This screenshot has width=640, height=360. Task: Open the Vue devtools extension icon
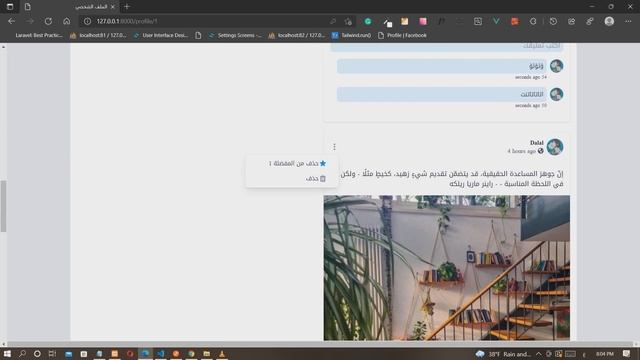click(496, 21)
